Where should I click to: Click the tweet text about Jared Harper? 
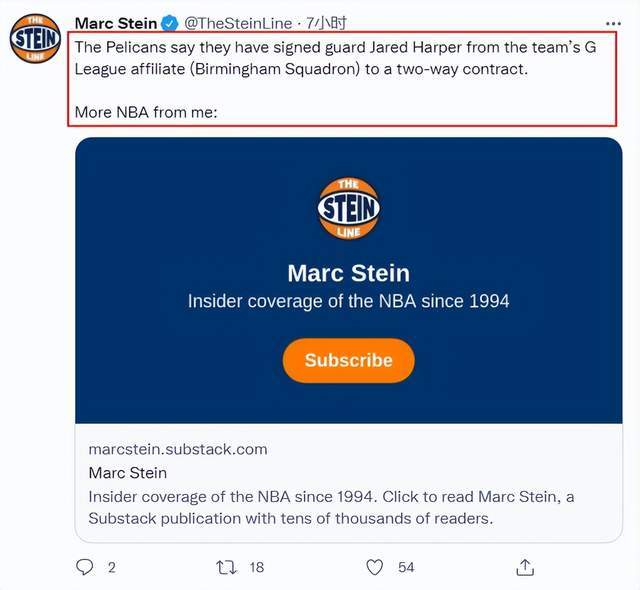click(336, 58)
